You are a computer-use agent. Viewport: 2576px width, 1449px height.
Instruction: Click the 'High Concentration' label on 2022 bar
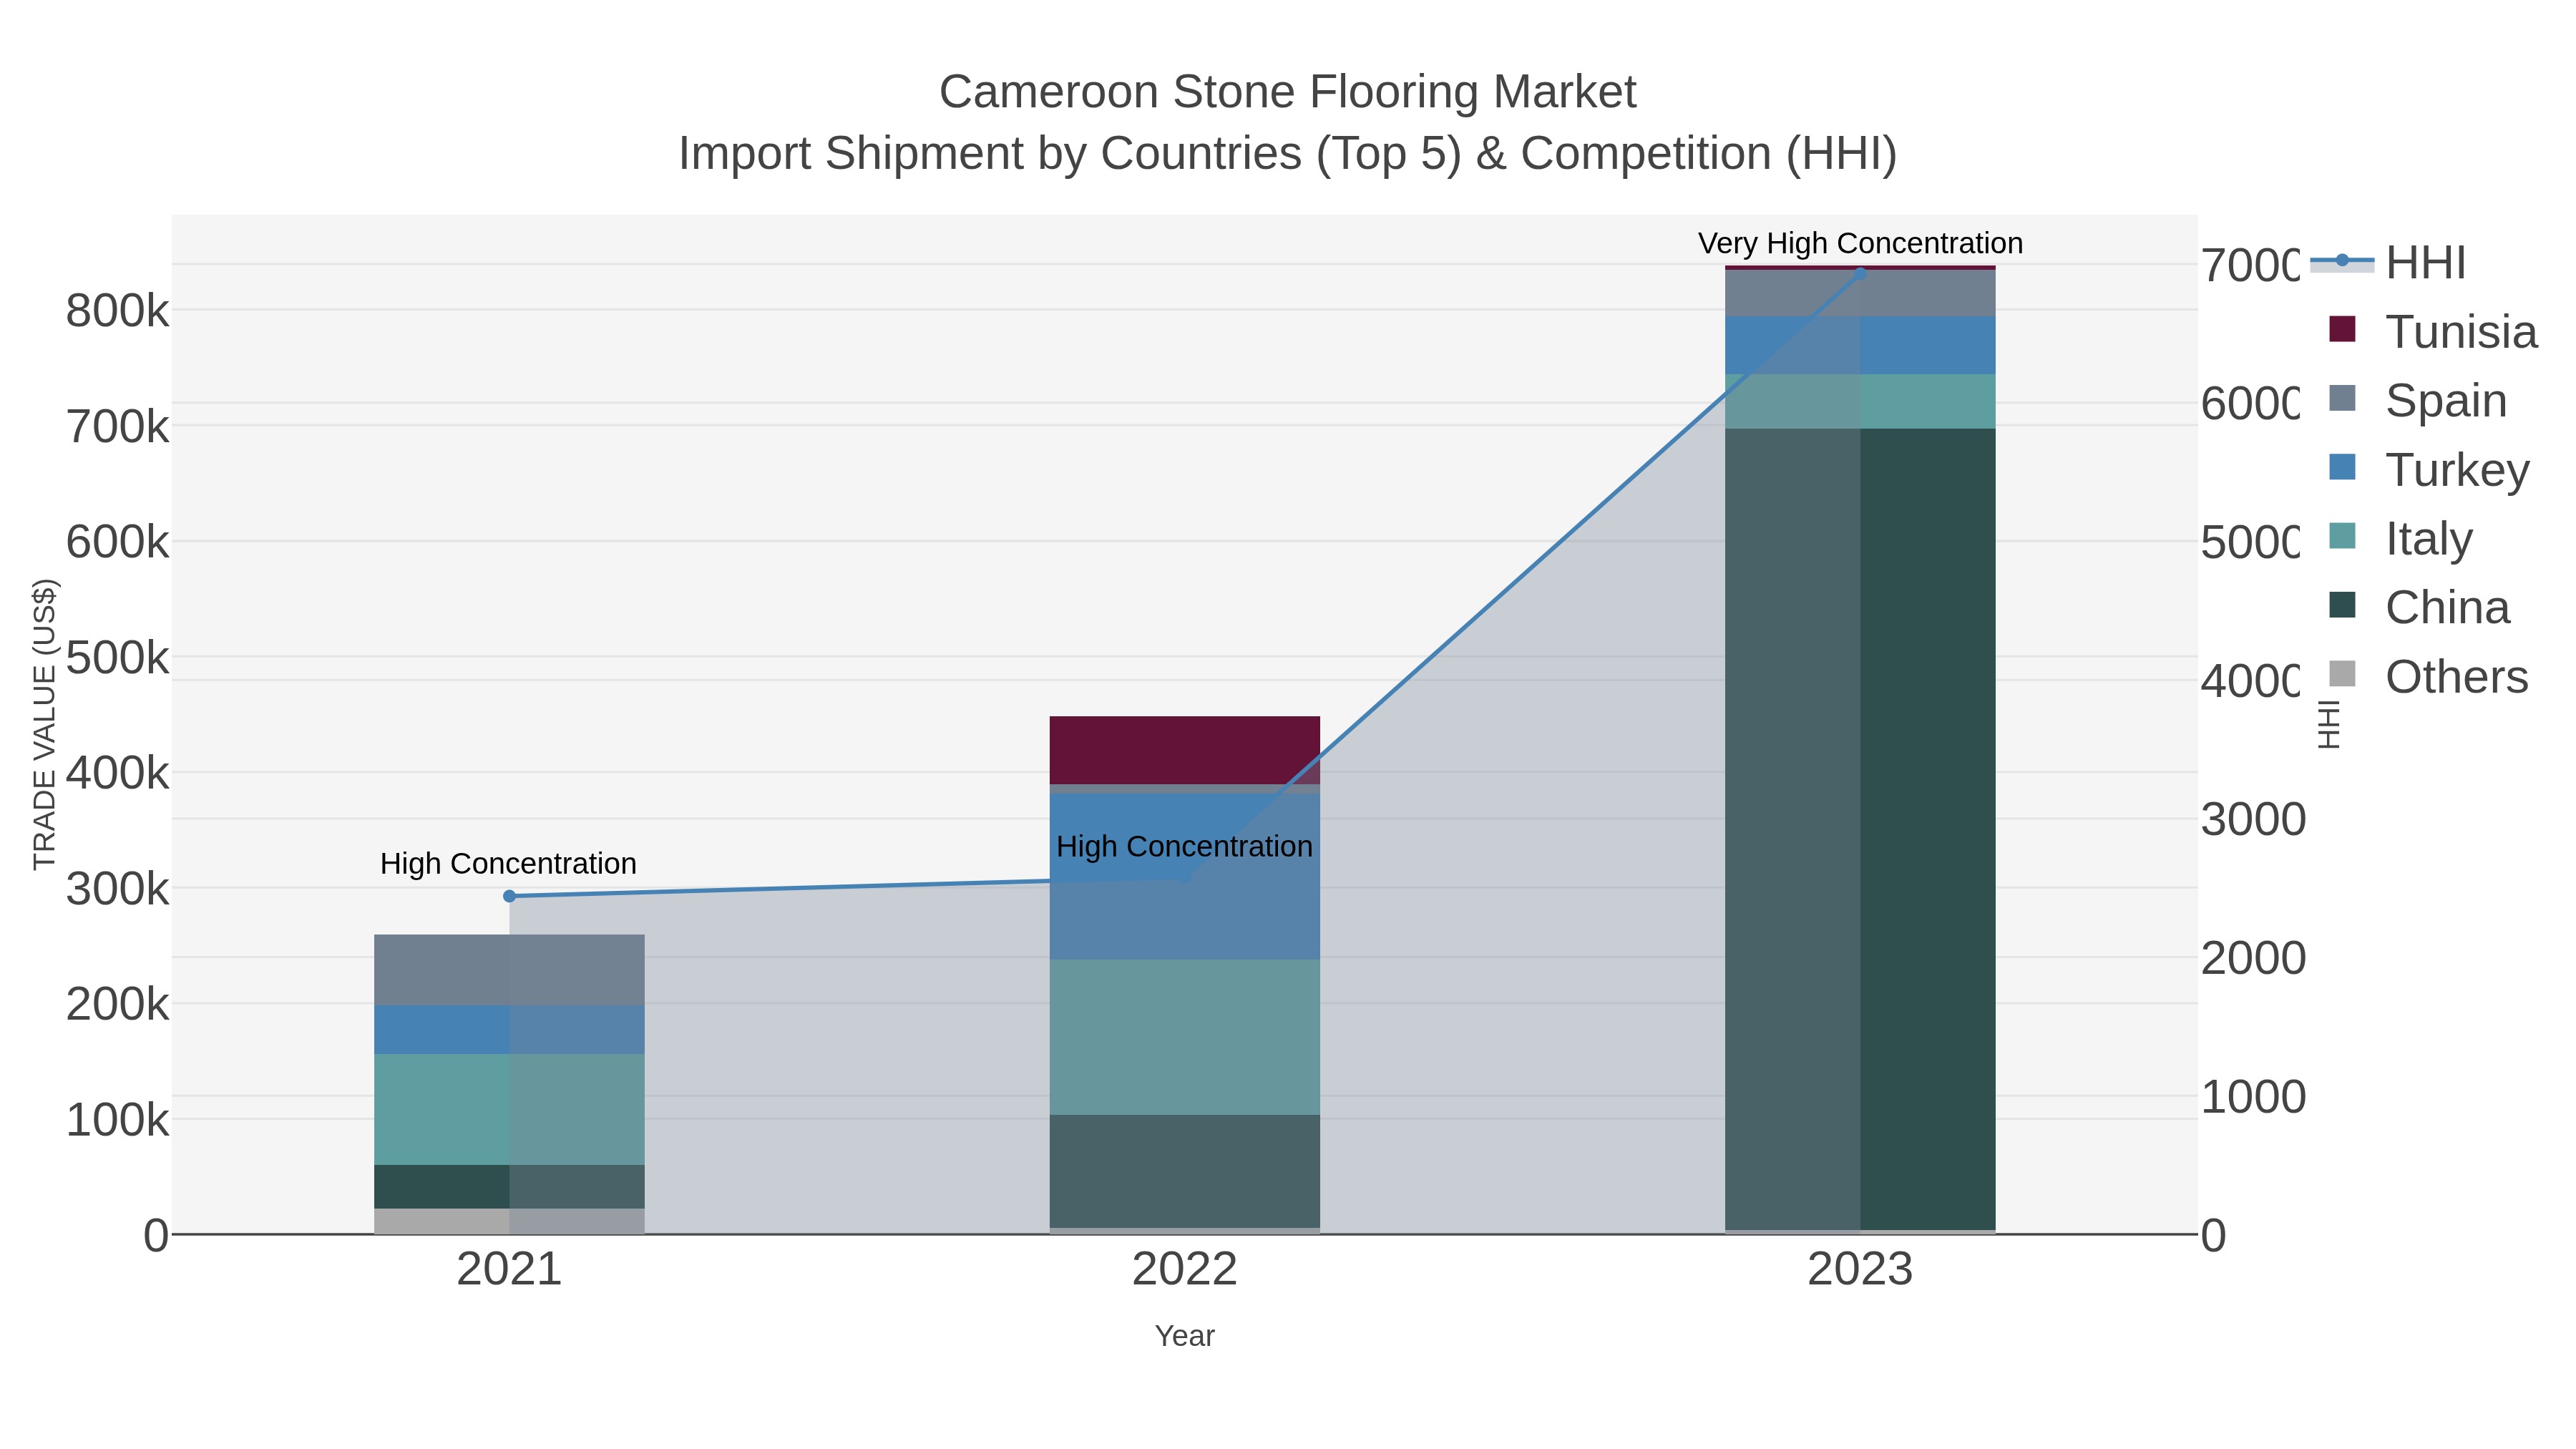click(1184, 846)
